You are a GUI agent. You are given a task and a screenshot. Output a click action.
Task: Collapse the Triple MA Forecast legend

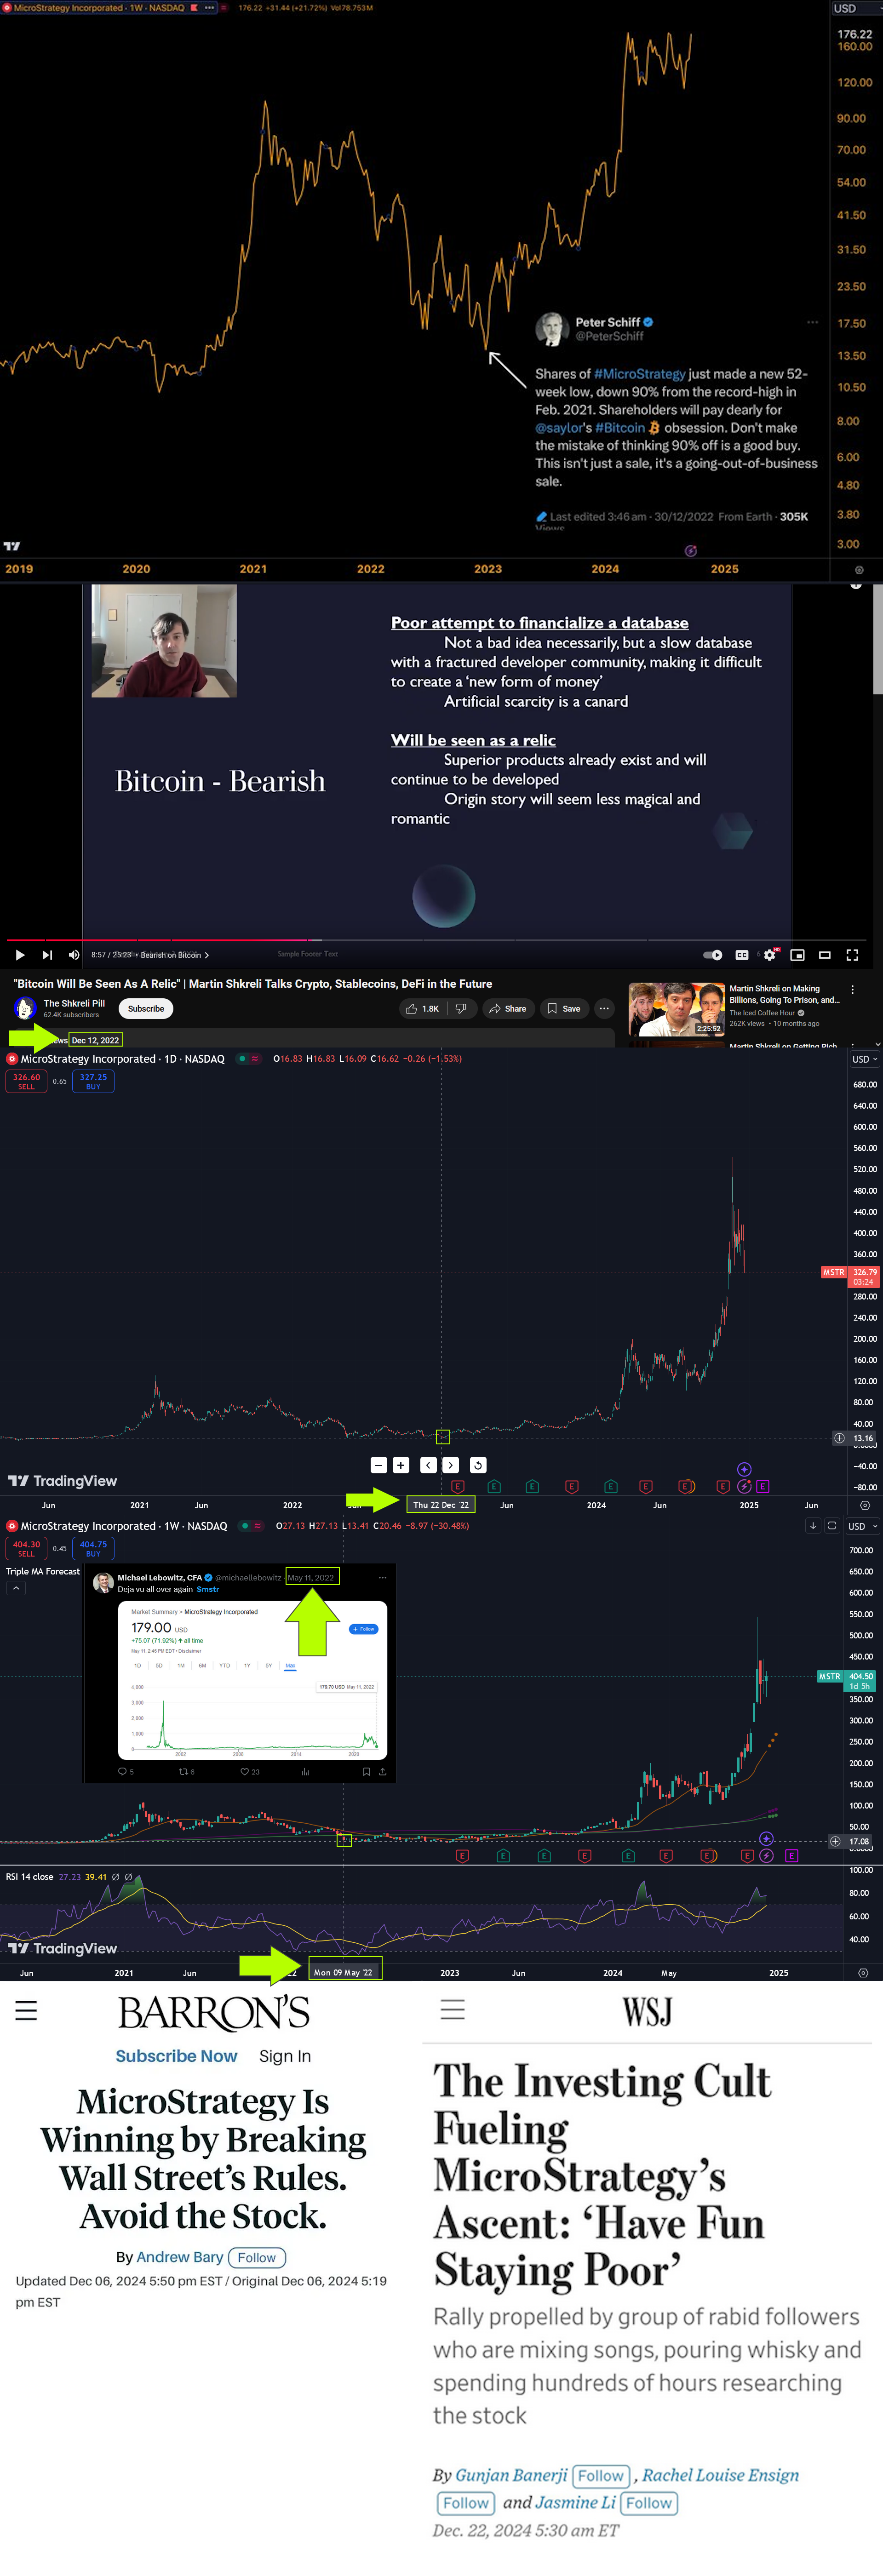point(15,1588)
